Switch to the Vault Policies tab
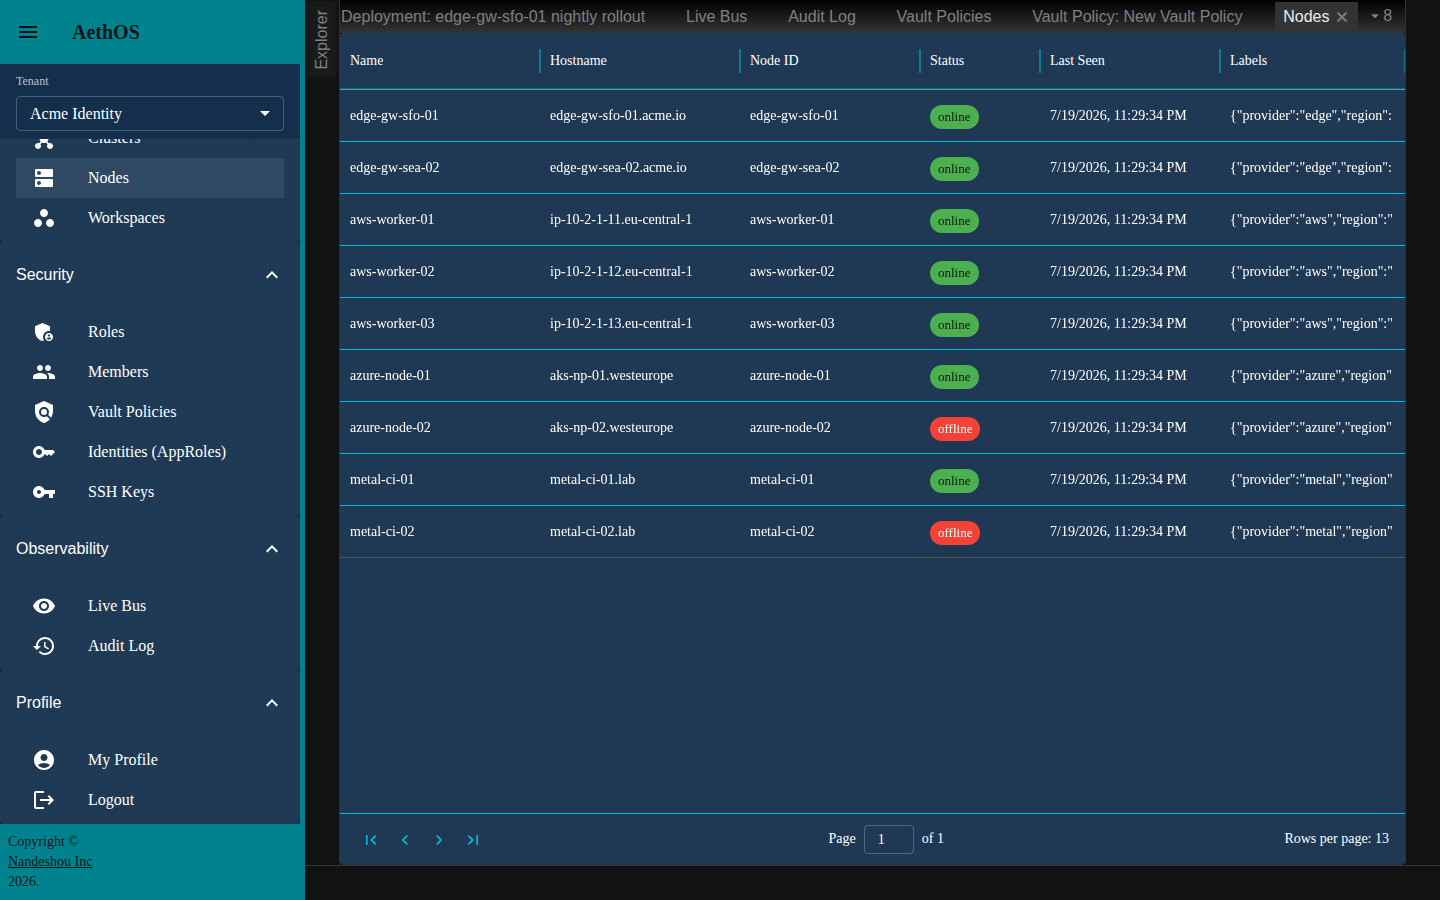 coord(944,17)
